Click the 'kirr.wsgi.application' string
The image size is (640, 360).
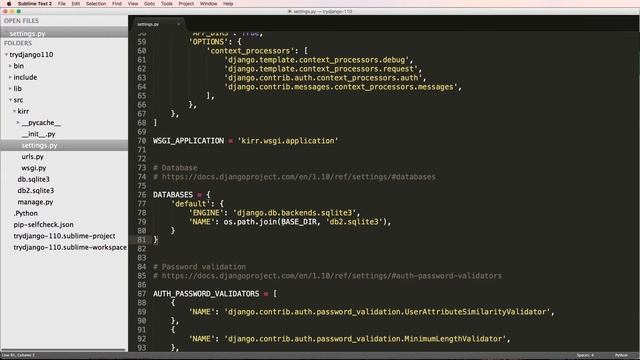288,141
